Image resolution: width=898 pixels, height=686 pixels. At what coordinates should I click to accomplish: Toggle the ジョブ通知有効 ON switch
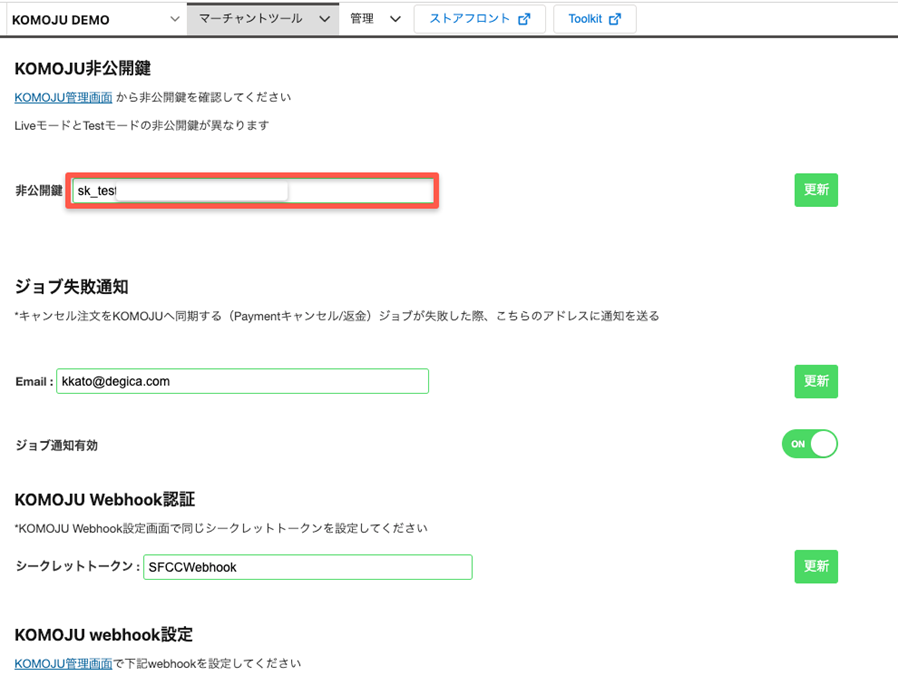coord(810,444)
